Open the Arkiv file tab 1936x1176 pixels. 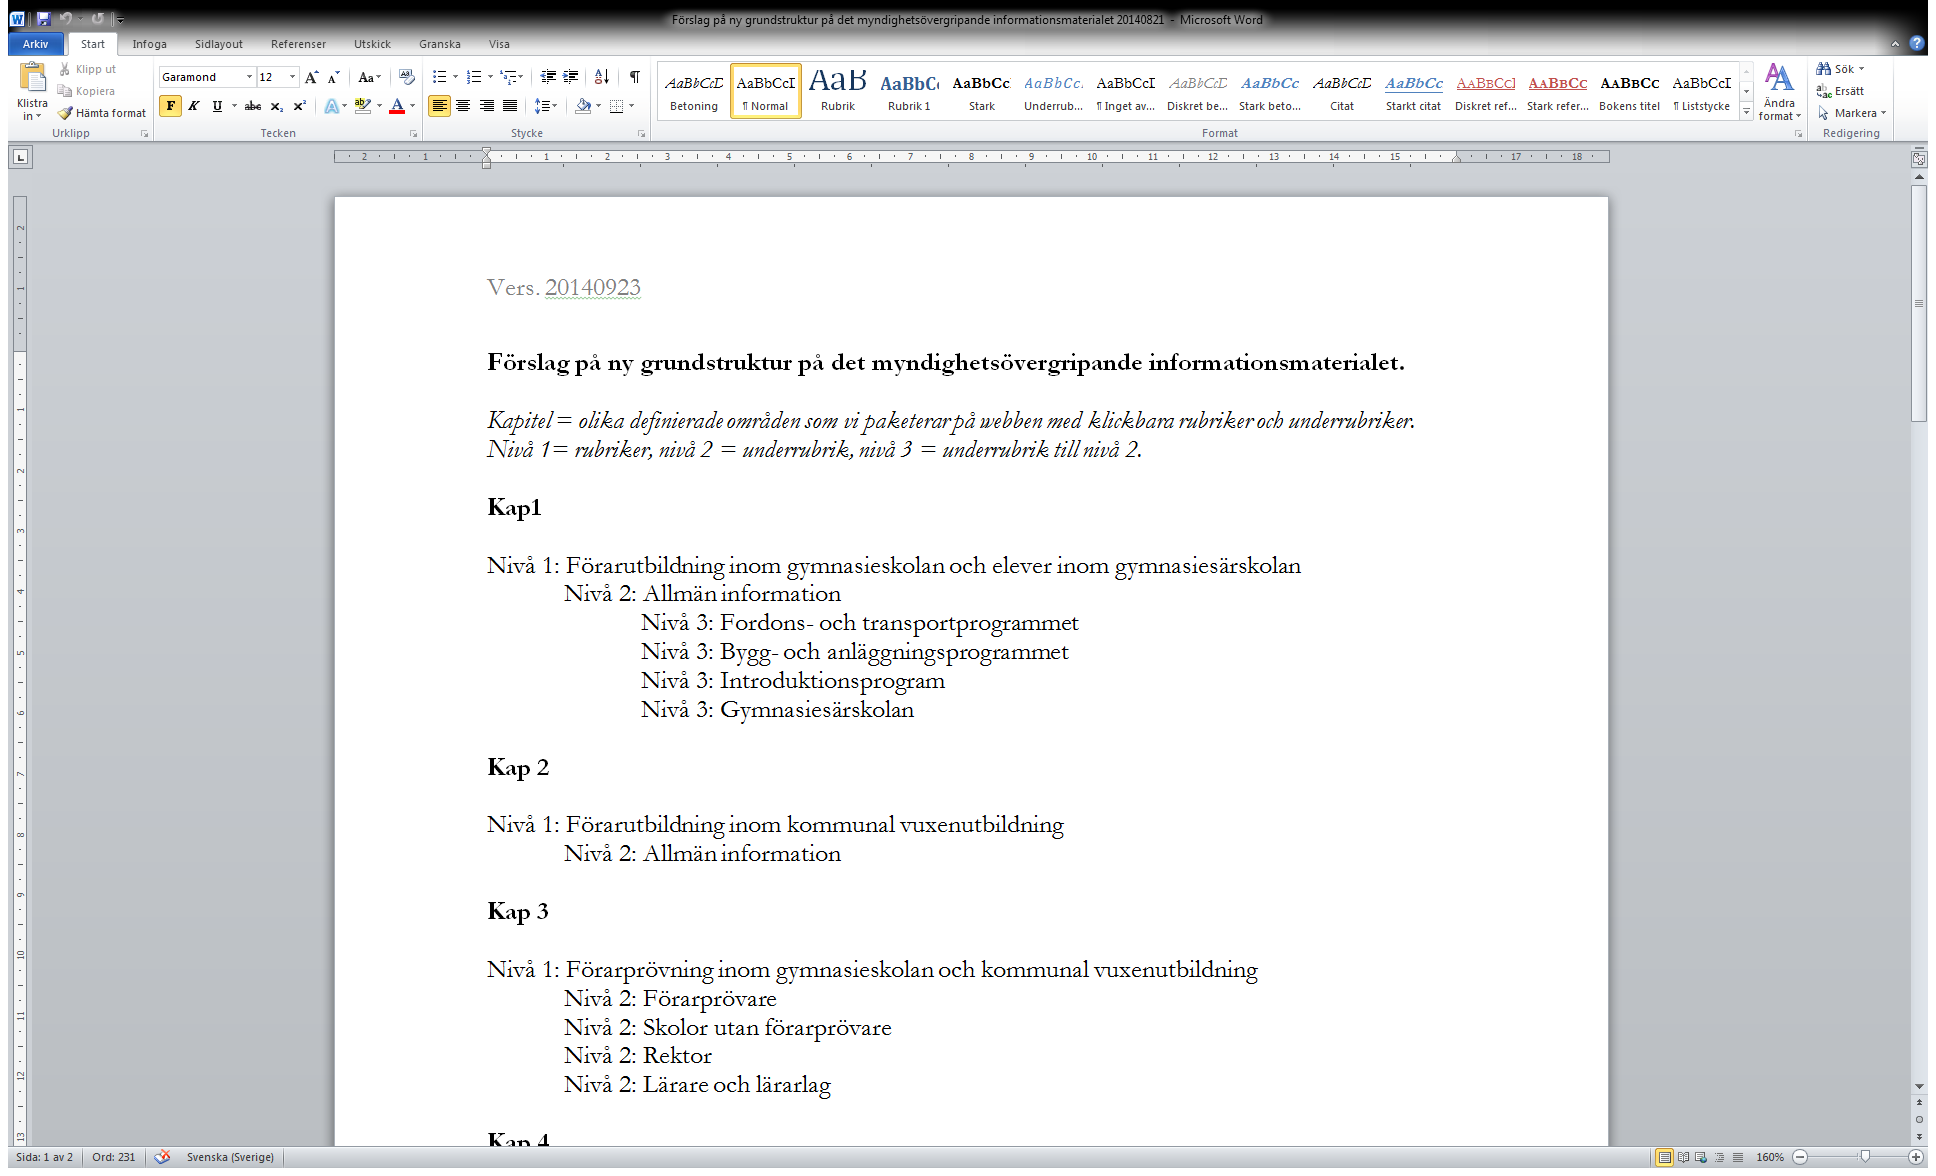35,44
